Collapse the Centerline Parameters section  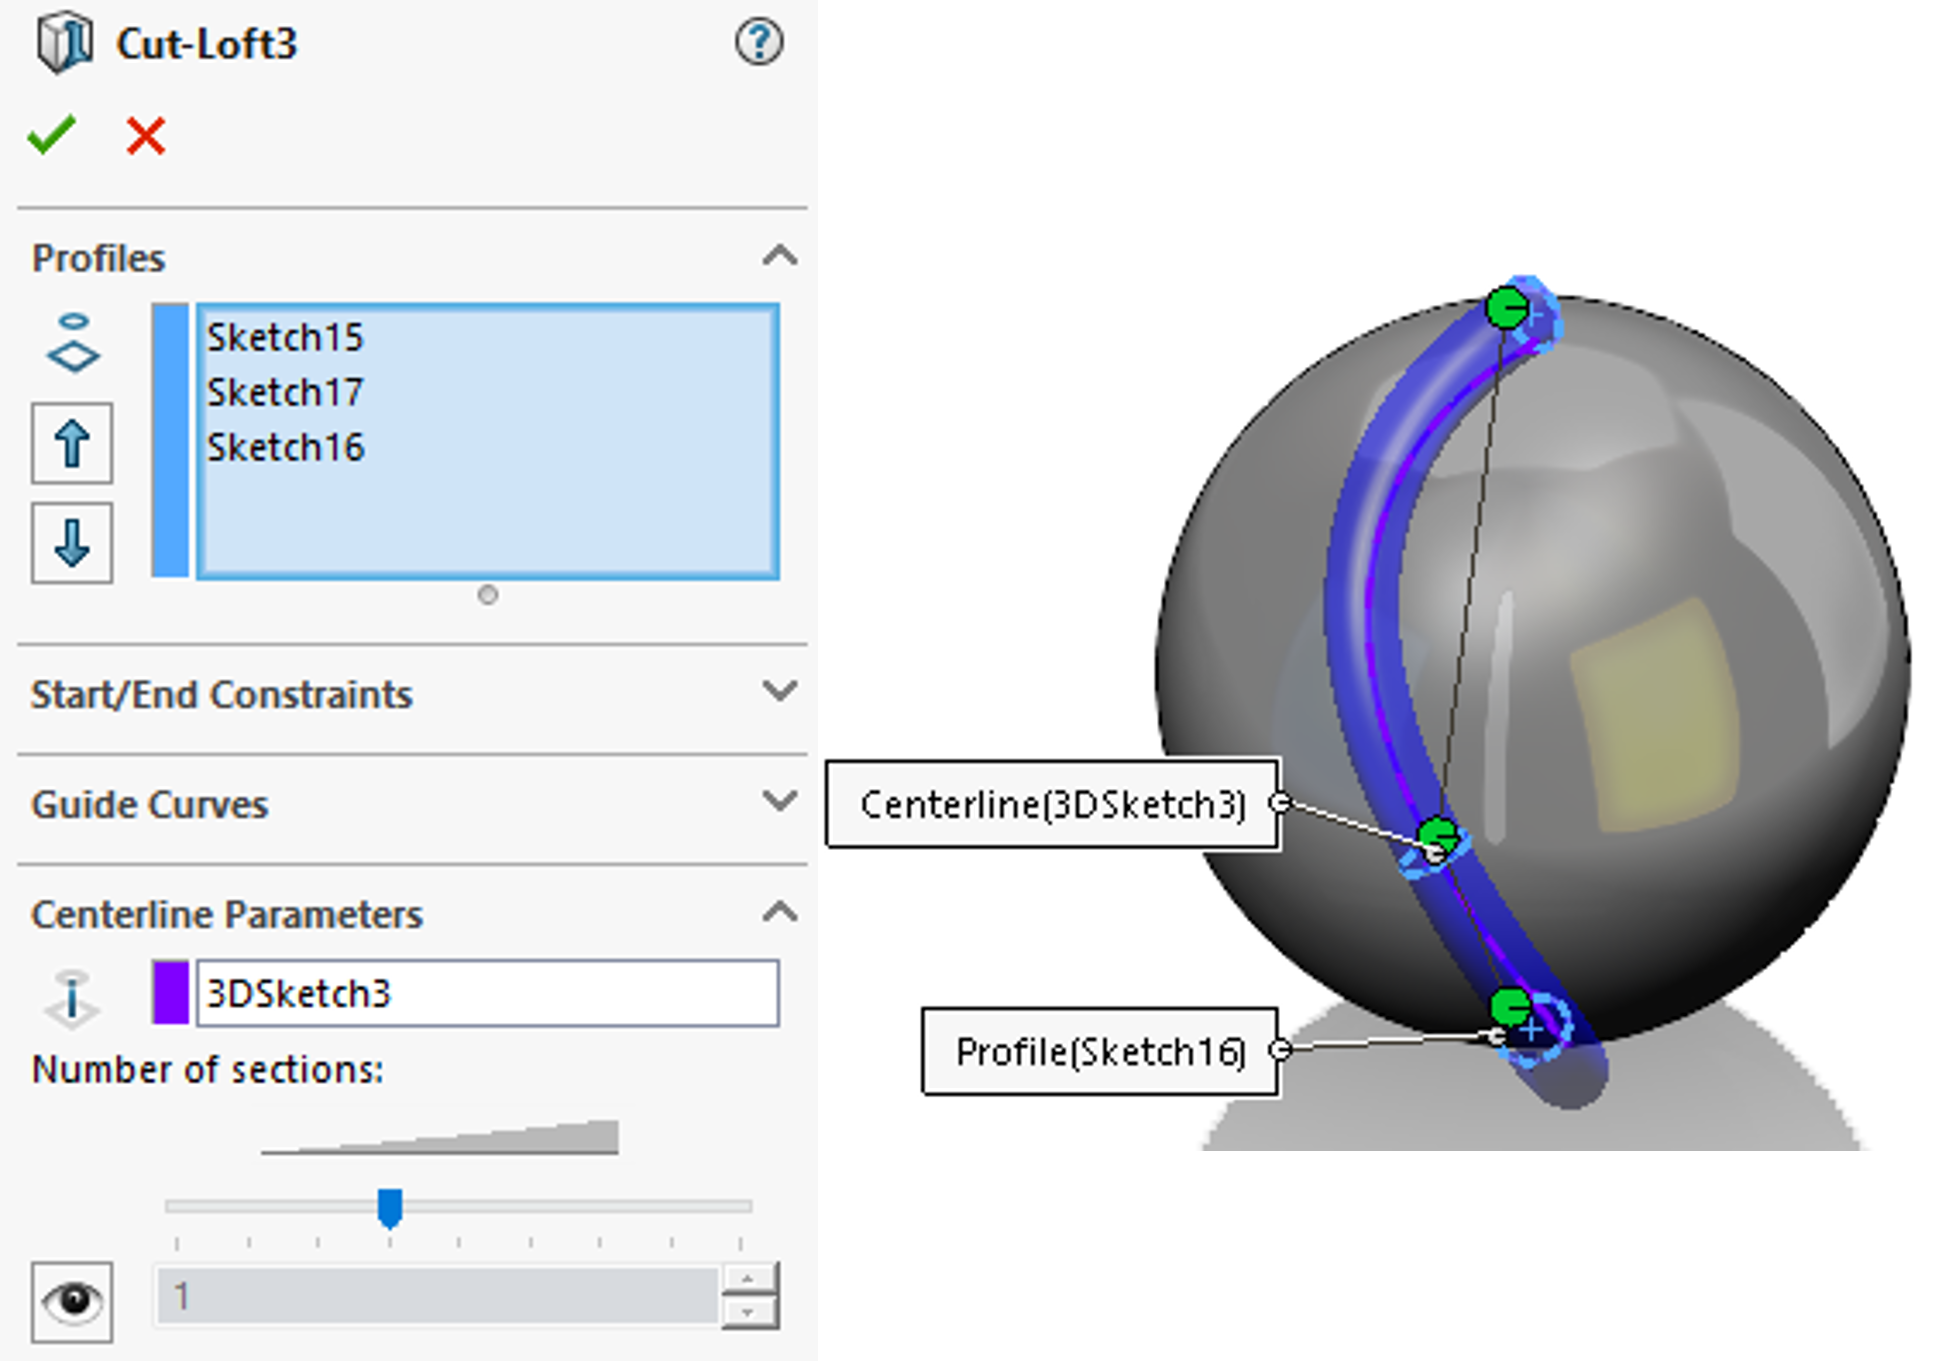coord(779,912)
